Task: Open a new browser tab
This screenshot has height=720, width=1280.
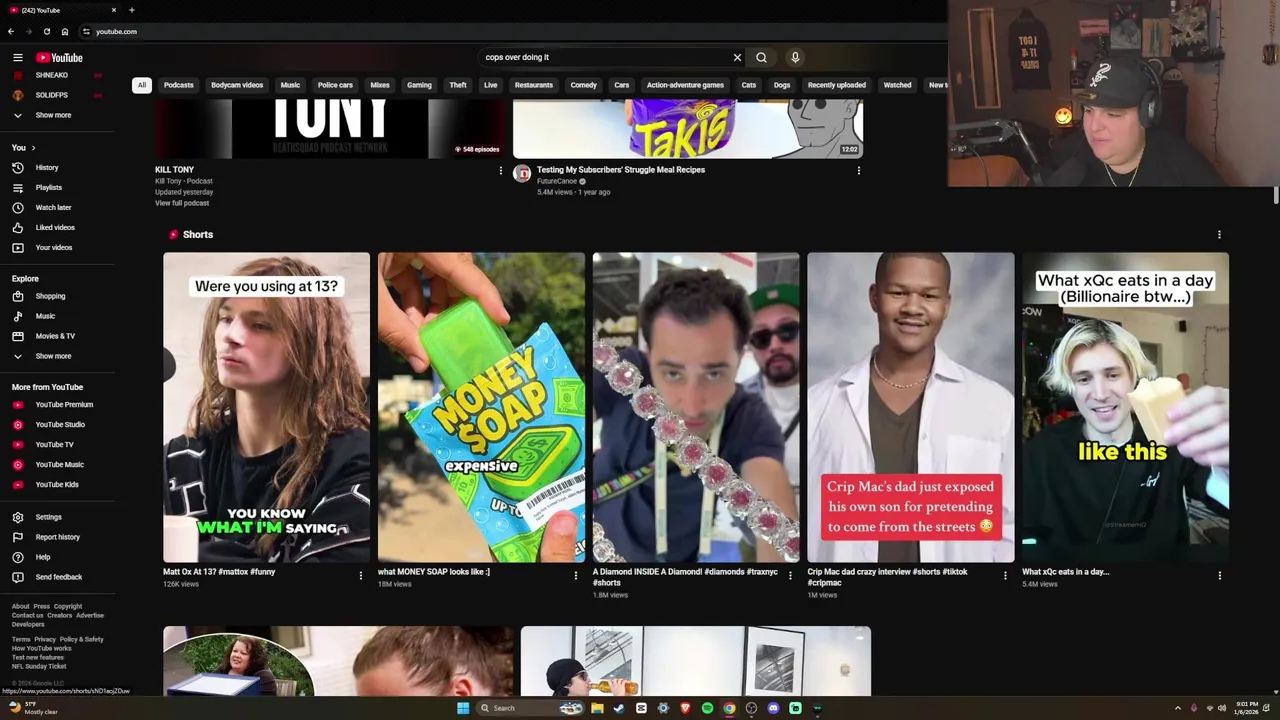Action: coord(131,10)
